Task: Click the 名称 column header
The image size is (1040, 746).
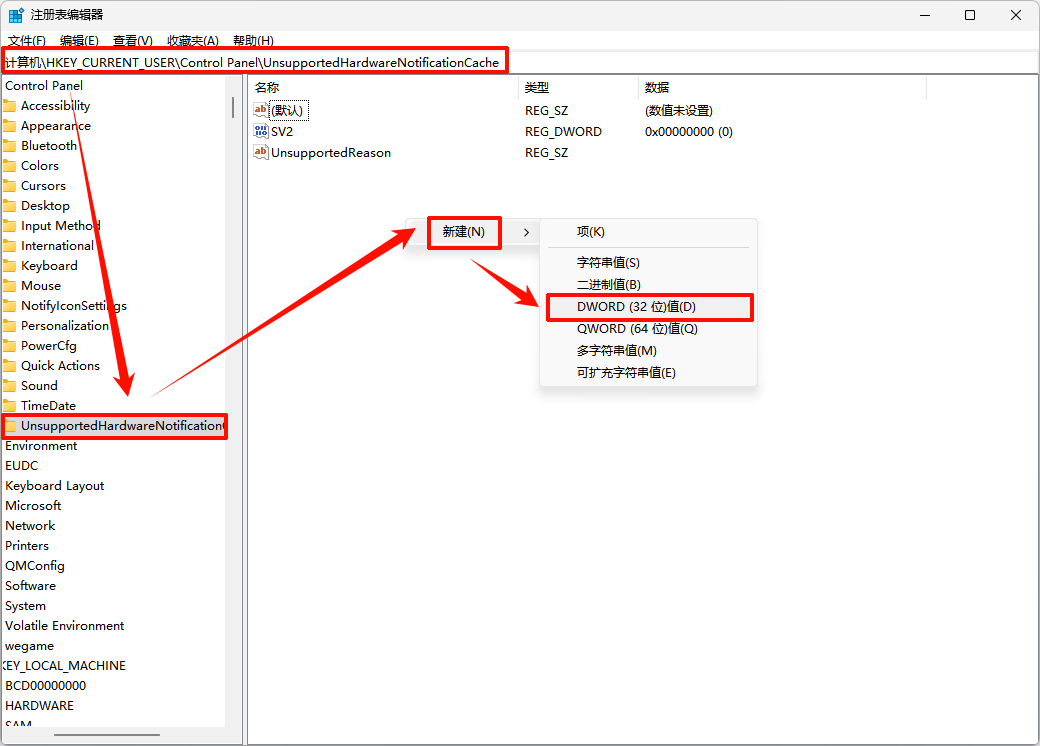Action: pyautogui.click(x=266, y=87)
